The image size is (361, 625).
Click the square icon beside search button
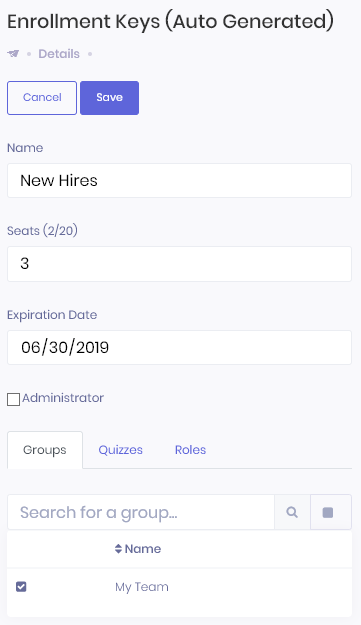click(x=328, y=512)
